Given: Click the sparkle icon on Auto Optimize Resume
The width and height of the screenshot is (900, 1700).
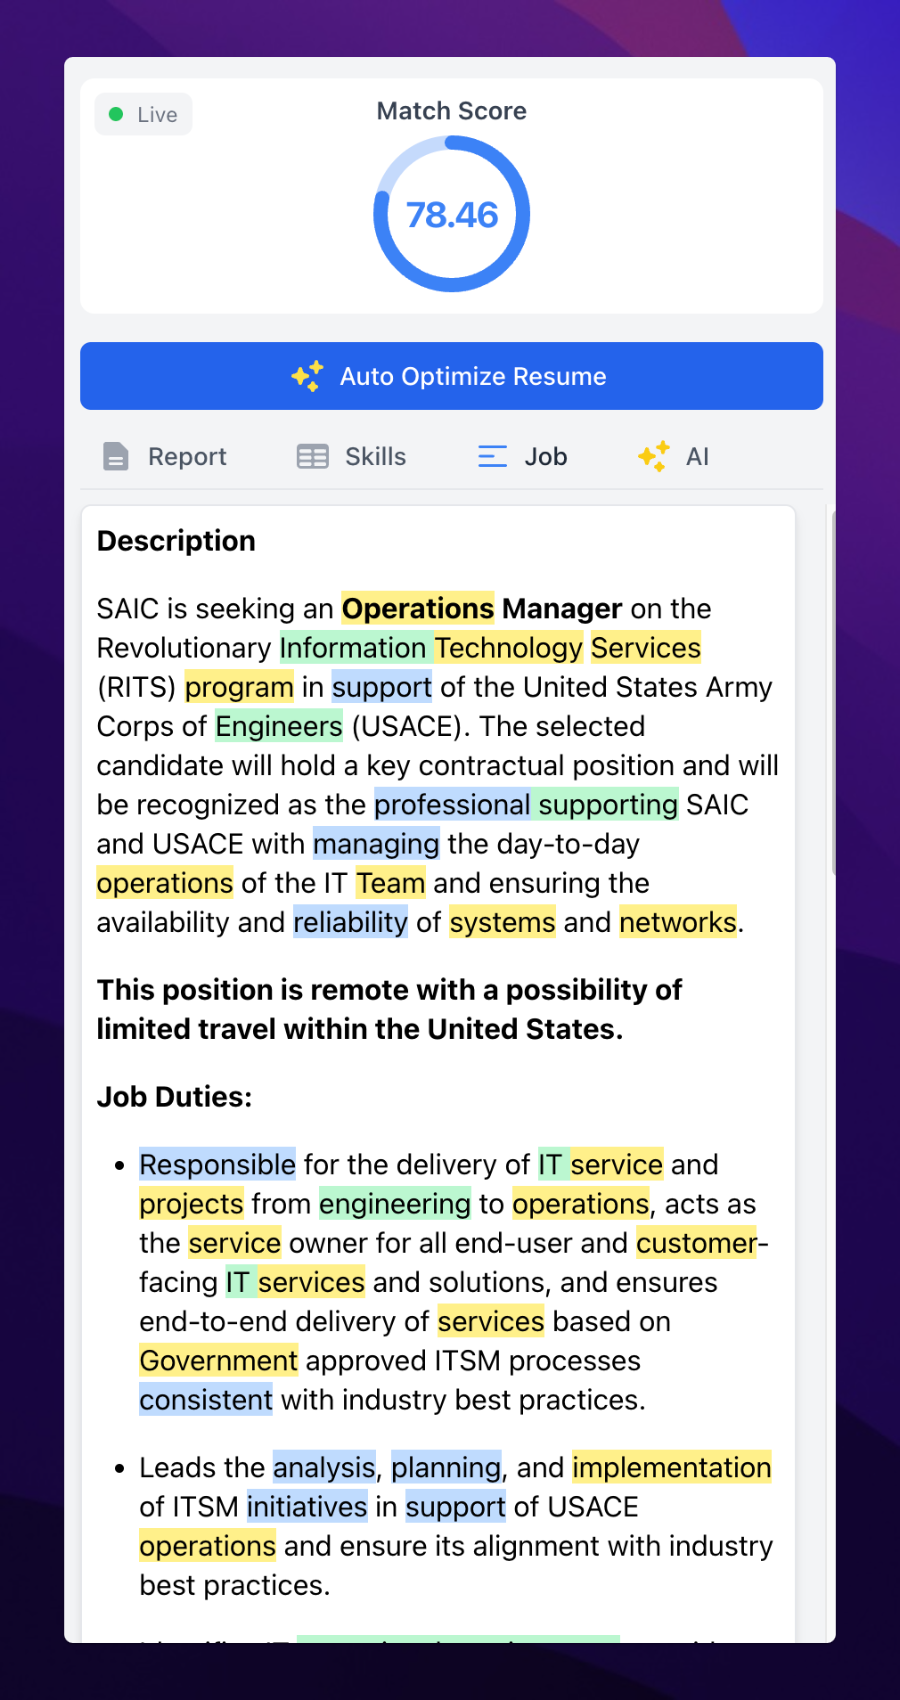Looking at the screenshot, I should [x=307, y=376].
